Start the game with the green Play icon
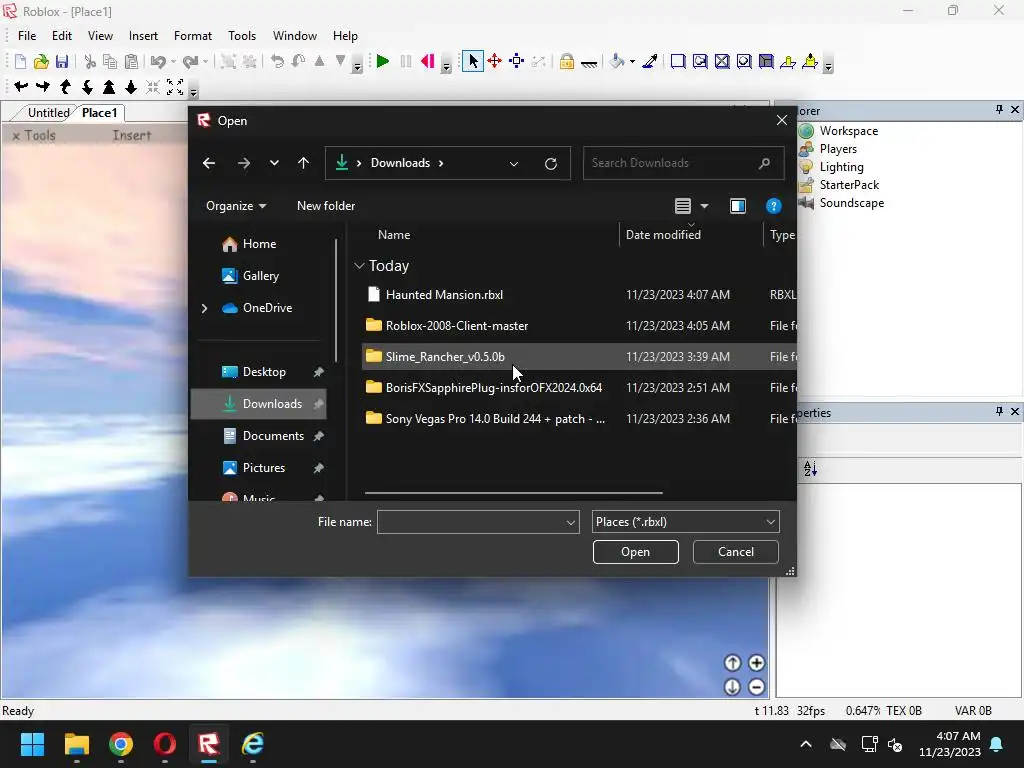Image resolution: width=1024 pixels, height=768 pixels. coord(383,62)
